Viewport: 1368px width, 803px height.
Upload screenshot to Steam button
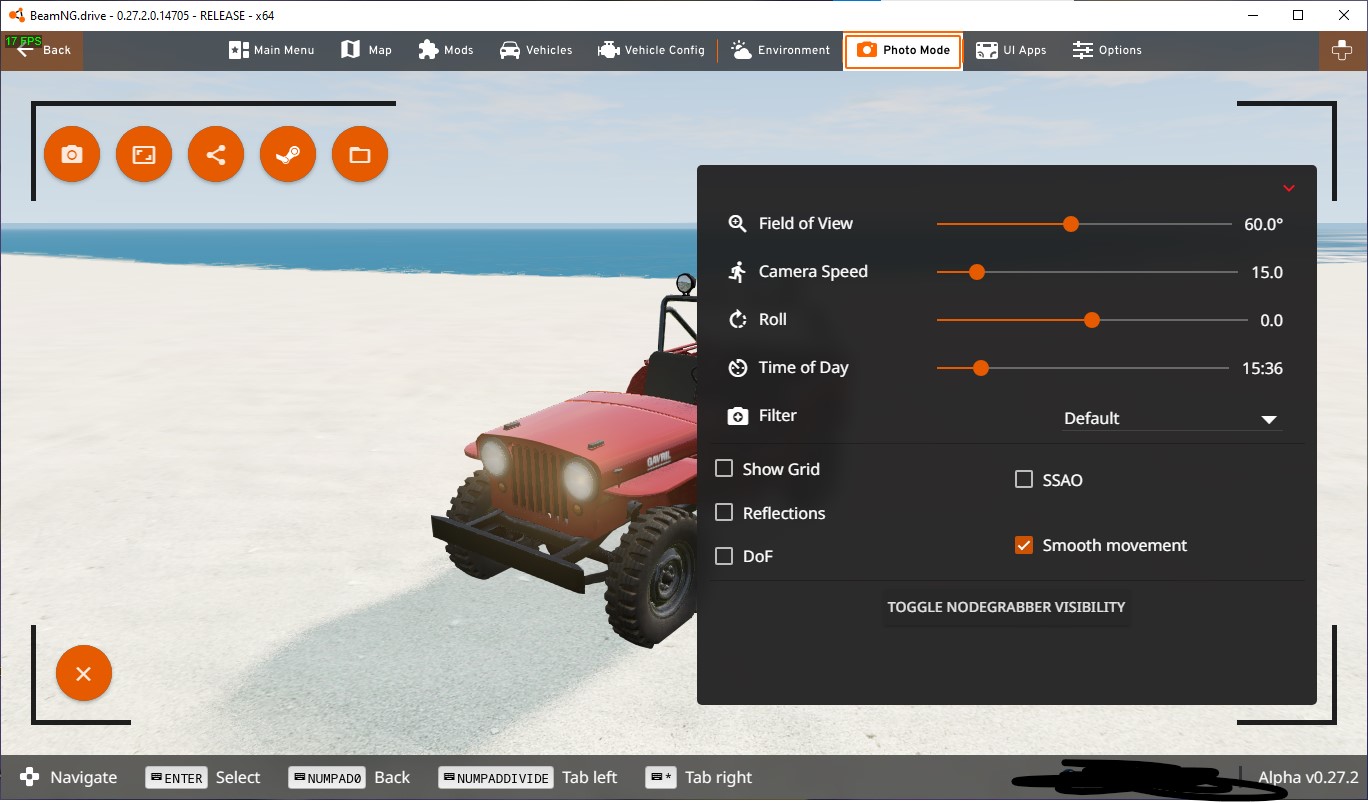click(288, 155)
